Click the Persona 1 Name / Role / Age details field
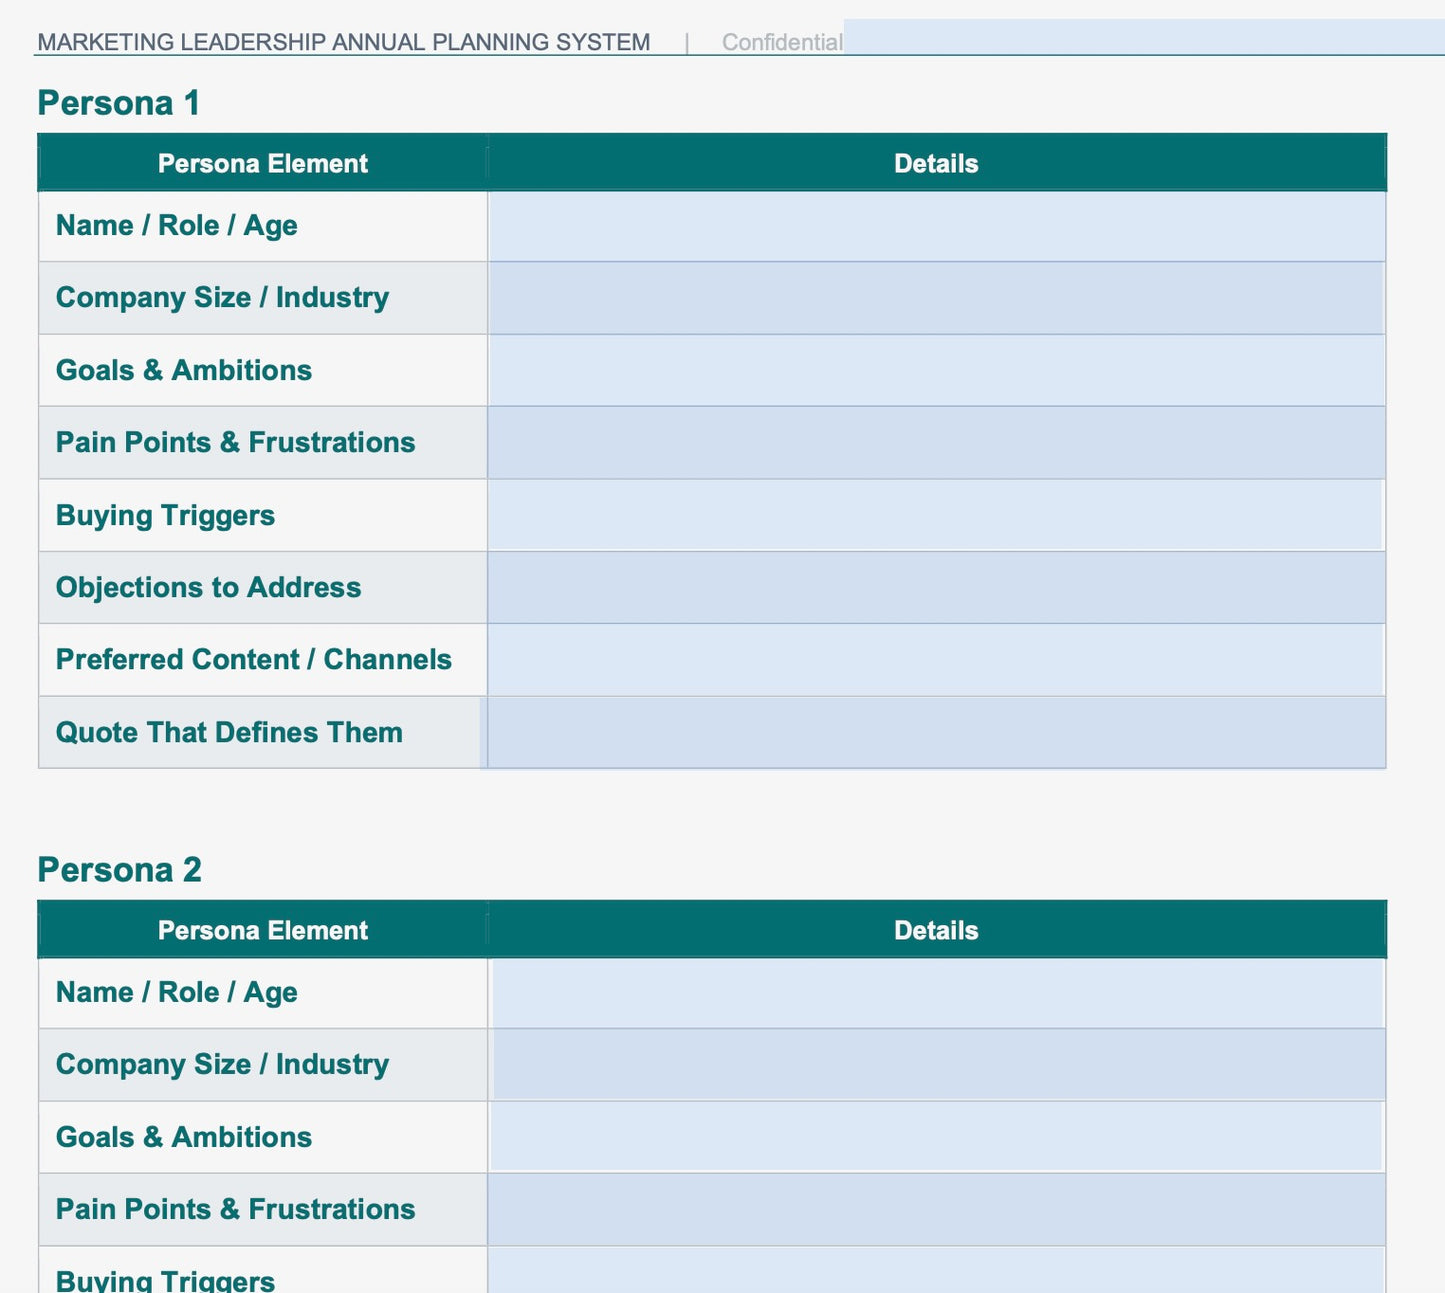This screenshot has width=1445, height=1293. click(x=937, y=226)
